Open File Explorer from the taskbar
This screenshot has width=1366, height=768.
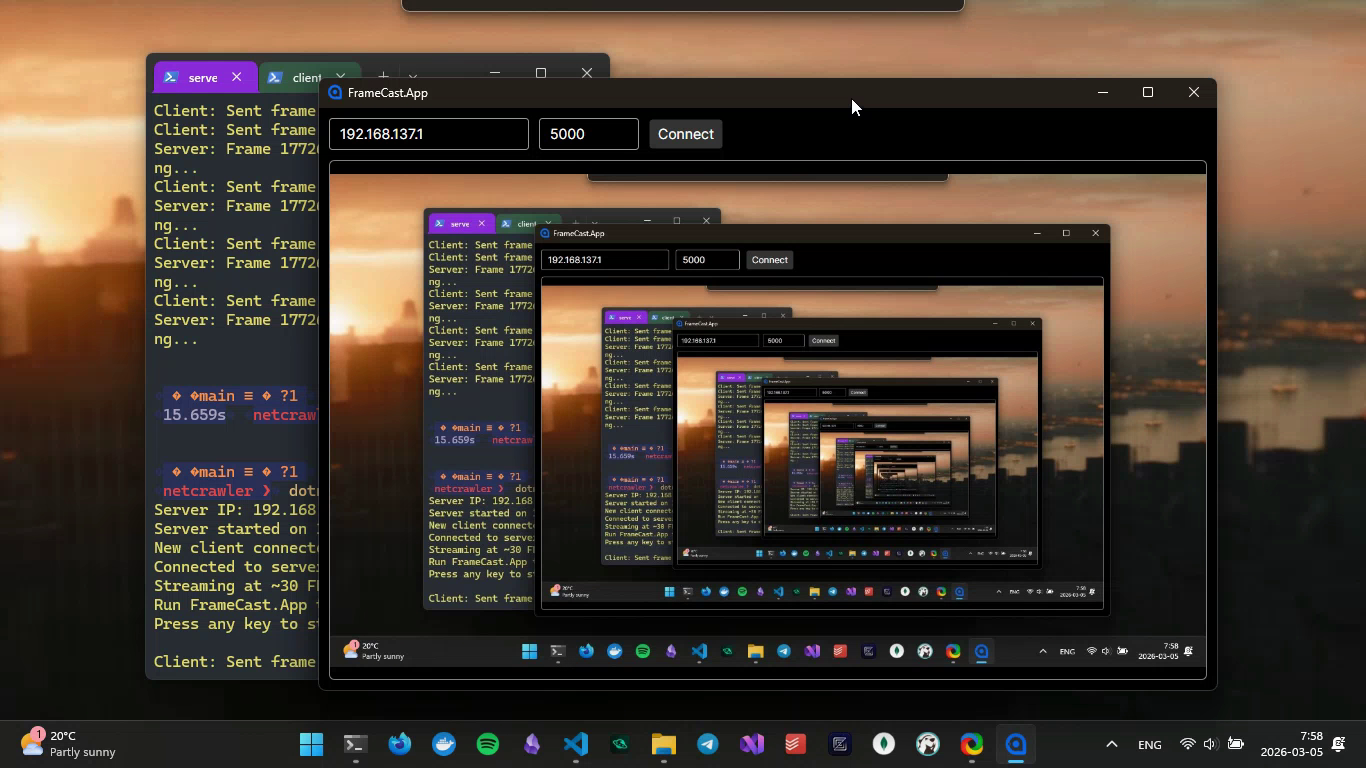pyautogui.click(x=664, y=744)
